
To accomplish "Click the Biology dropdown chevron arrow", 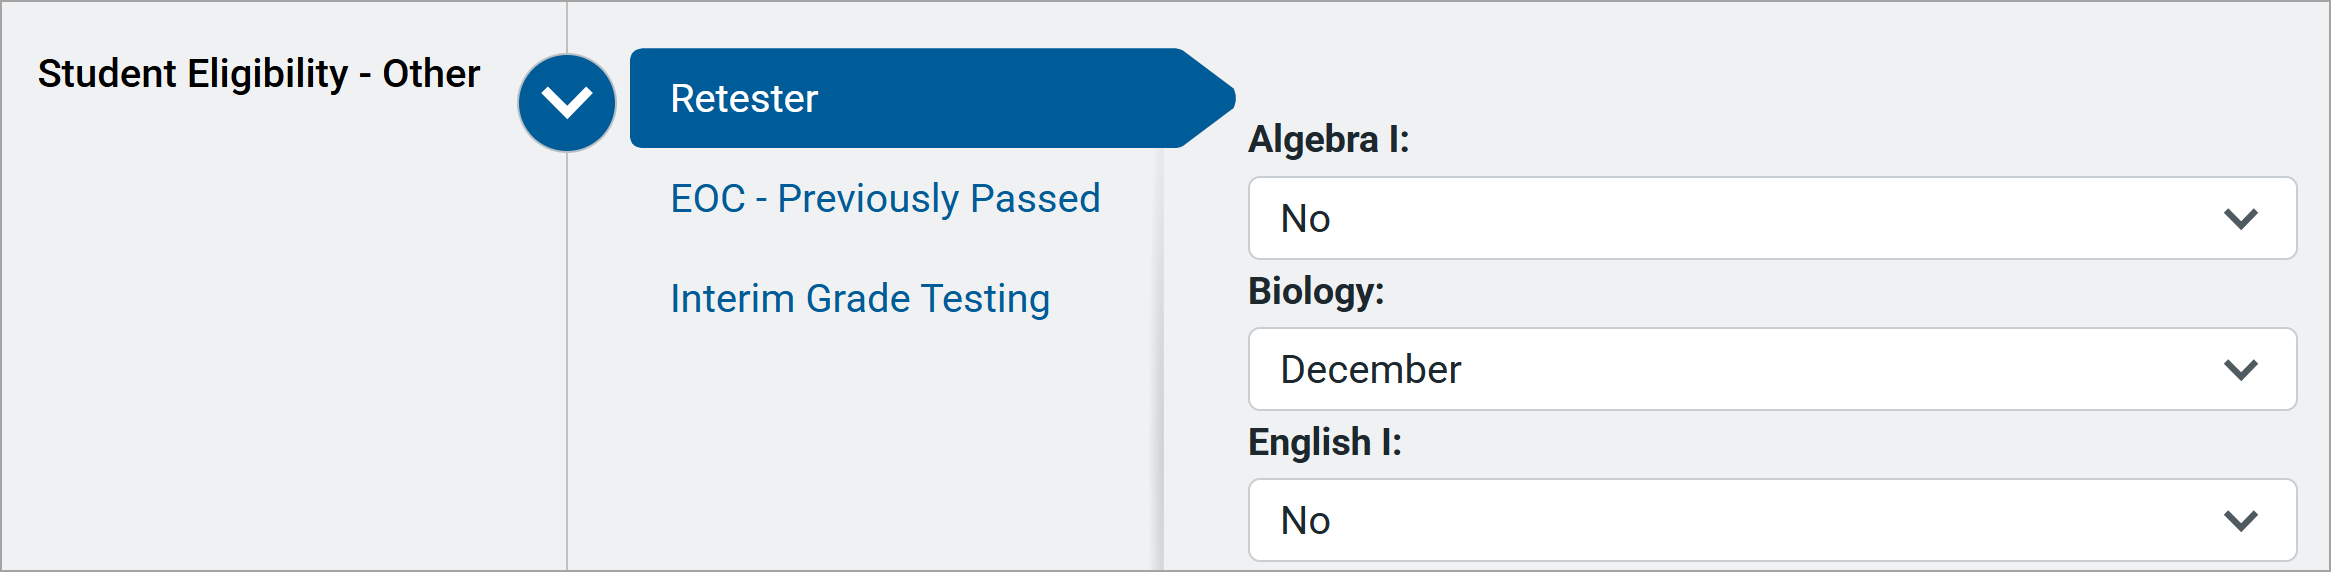I will 2241,370.
